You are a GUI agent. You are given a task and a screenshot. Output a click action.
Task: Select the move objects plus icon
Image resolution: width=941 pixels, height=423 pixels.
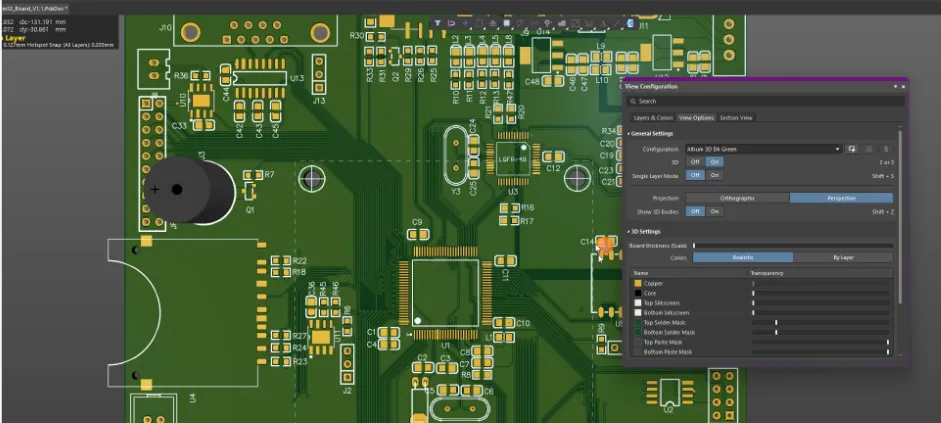(465, 23)
